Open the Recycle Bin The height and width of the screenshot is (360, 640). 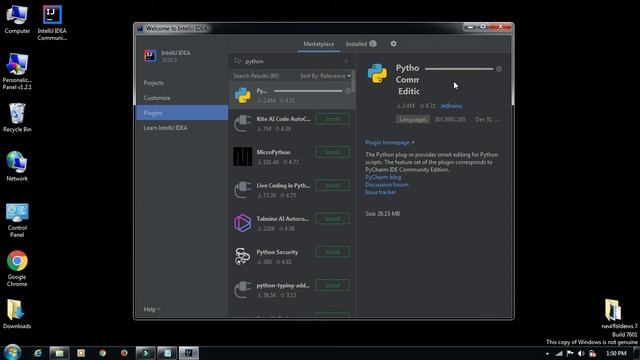[x=17, y=118]
